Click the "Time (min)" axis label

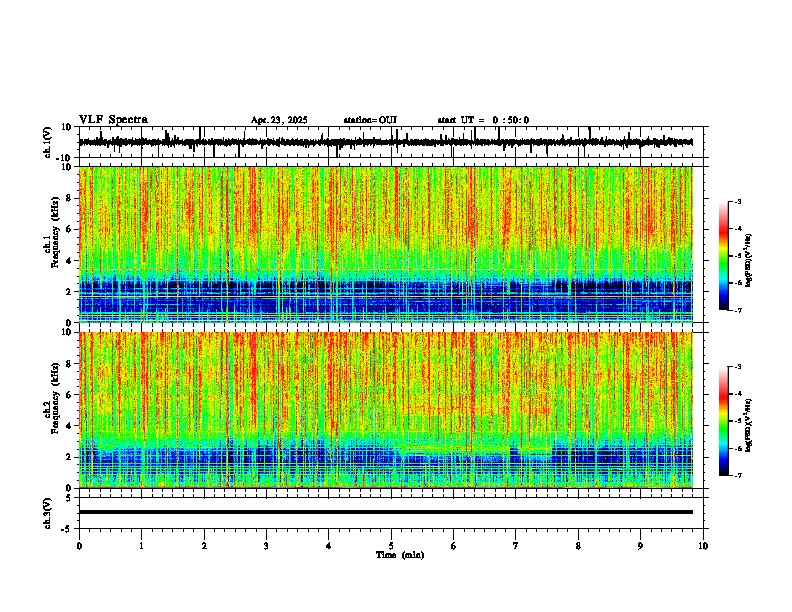click(400, 555)
